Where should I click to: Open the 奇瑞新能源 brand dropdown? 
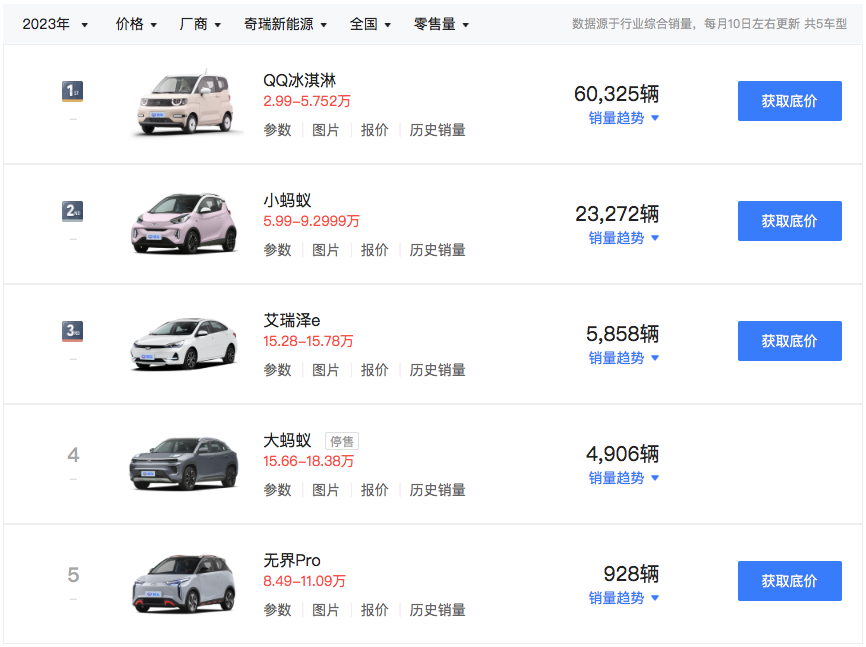[x=285, y=24]
